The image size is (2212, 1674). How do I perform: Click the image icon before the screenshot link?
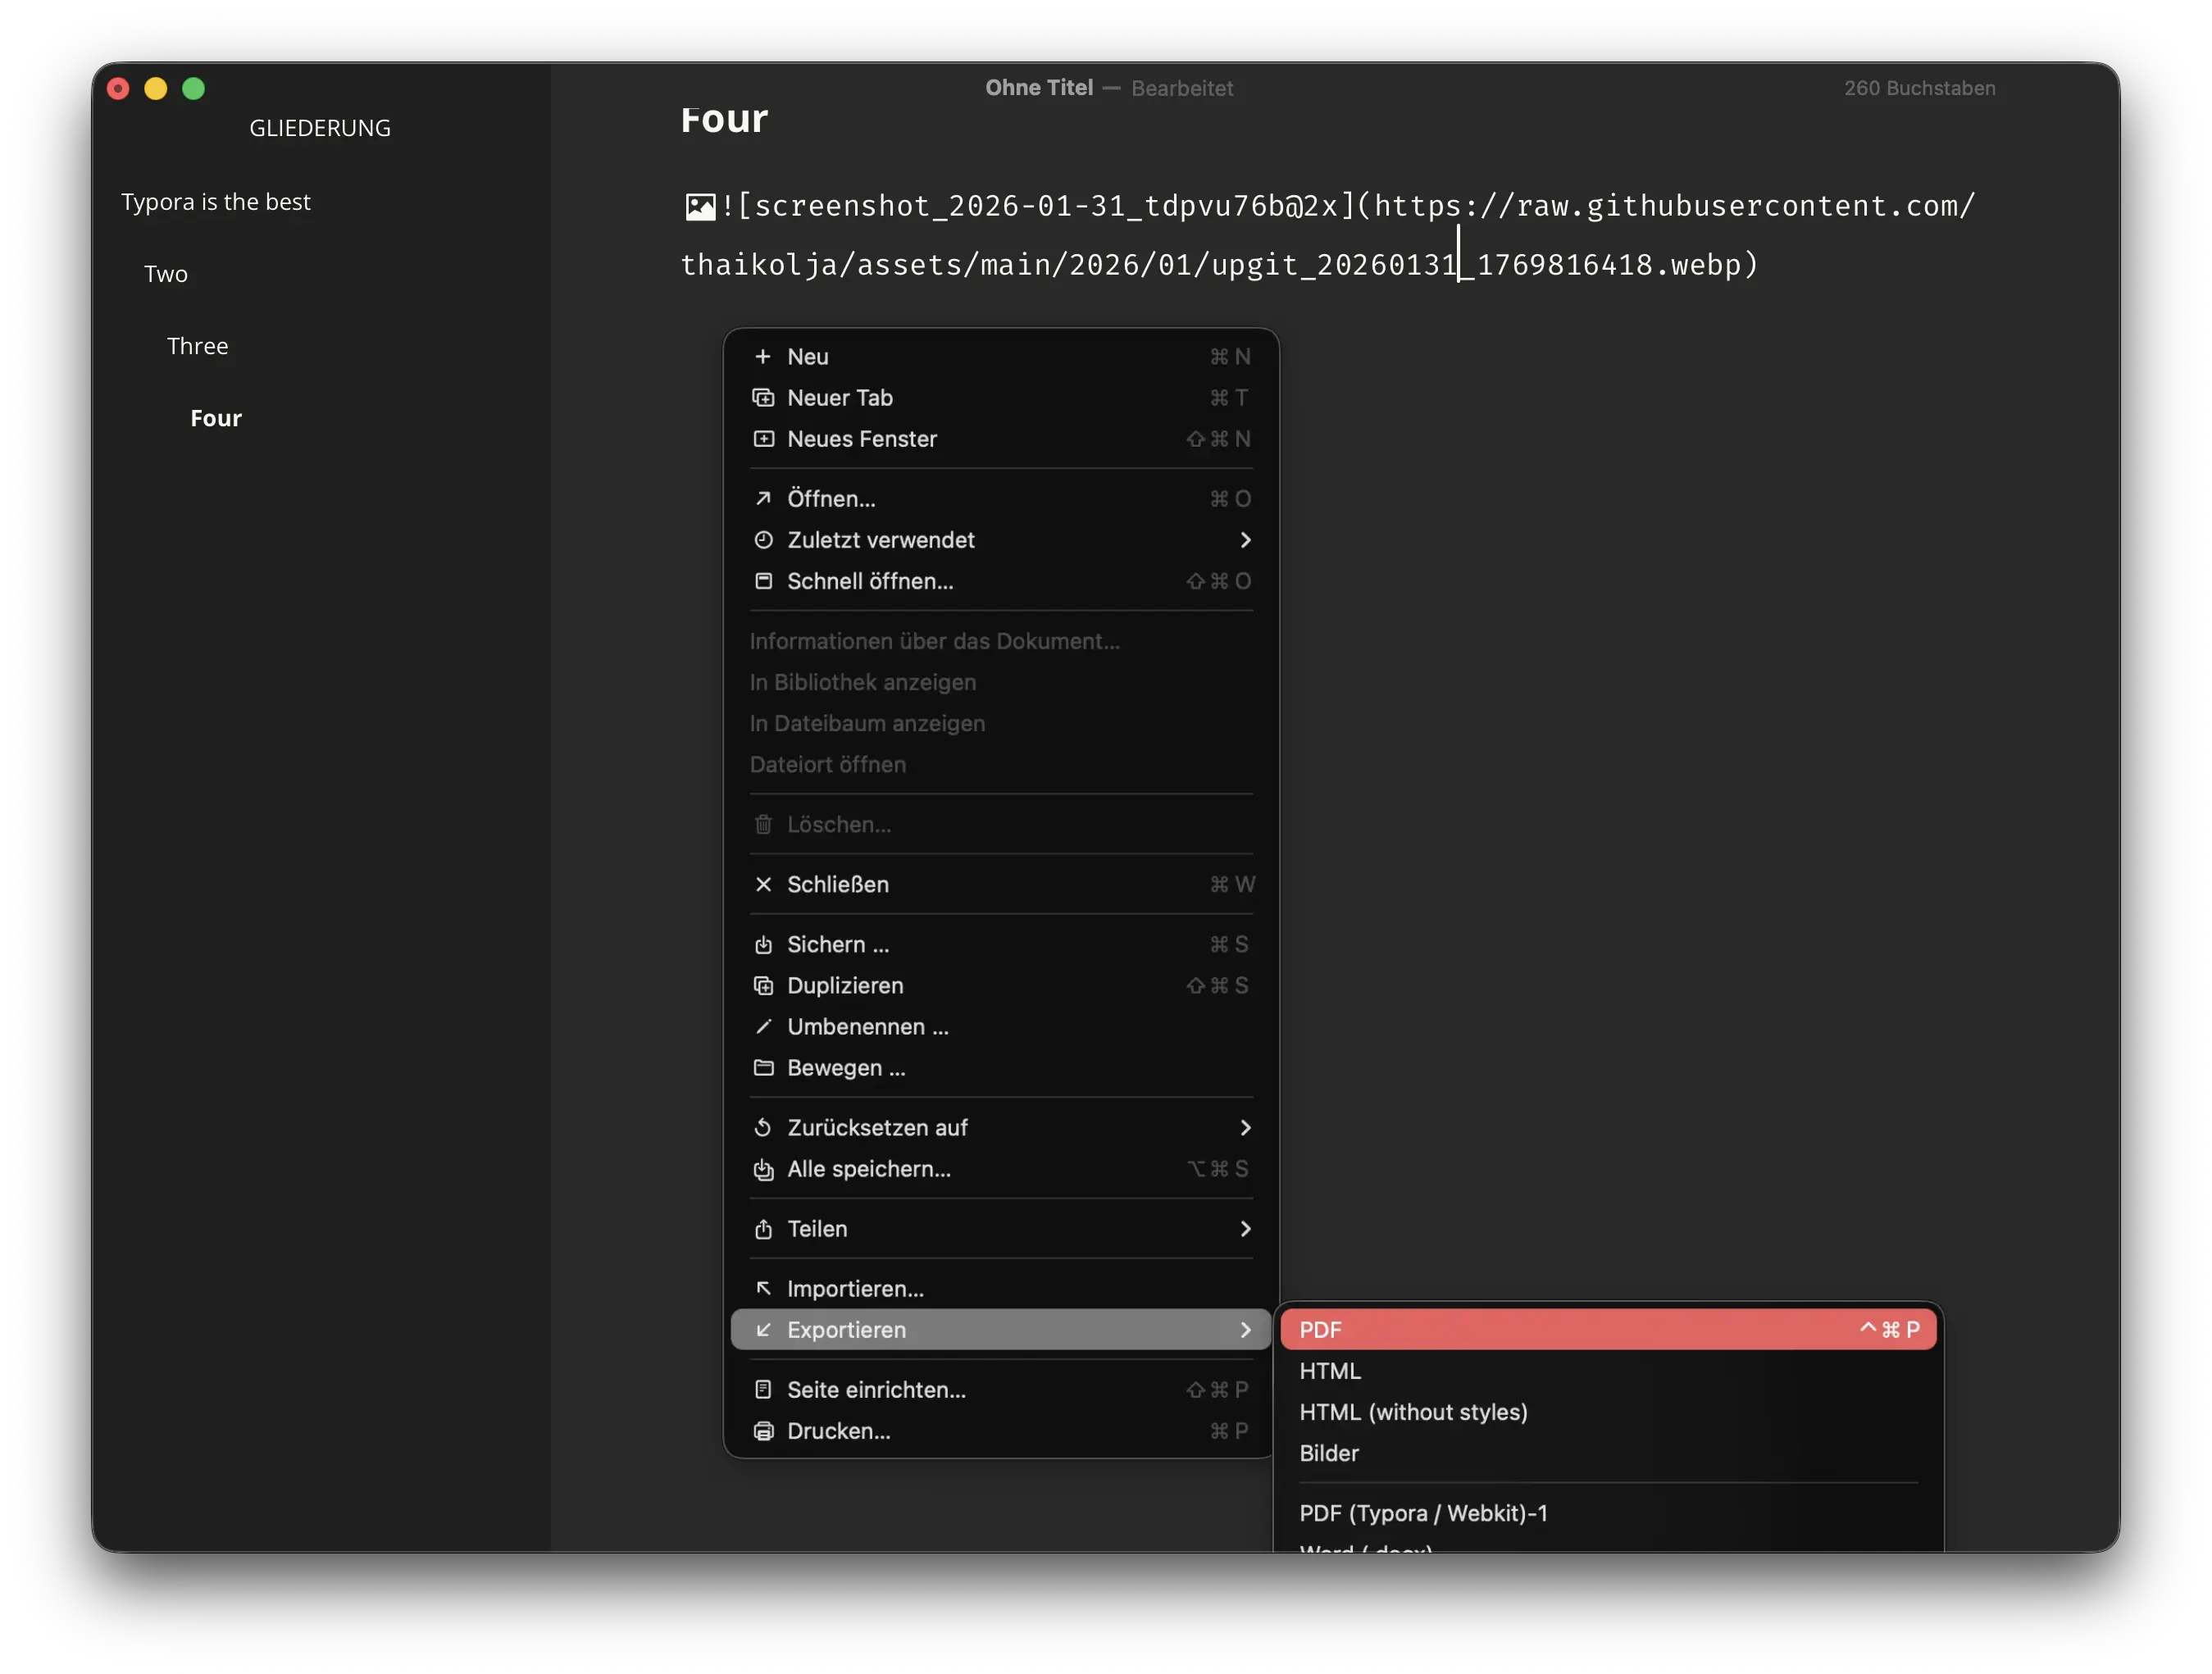point(700,207)
